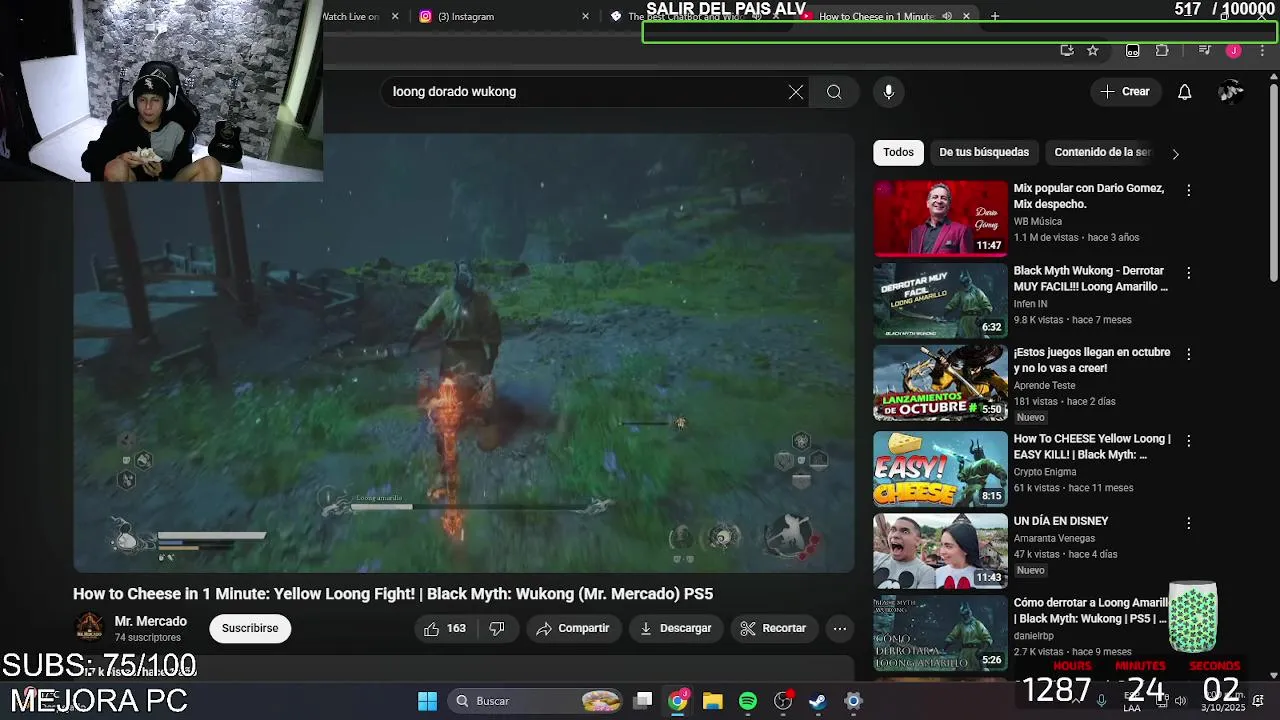Viewport: 1280px width, 720px height.
Task: Click Mr. Mercado channel avatar
Action: click(x=89, y=627)
